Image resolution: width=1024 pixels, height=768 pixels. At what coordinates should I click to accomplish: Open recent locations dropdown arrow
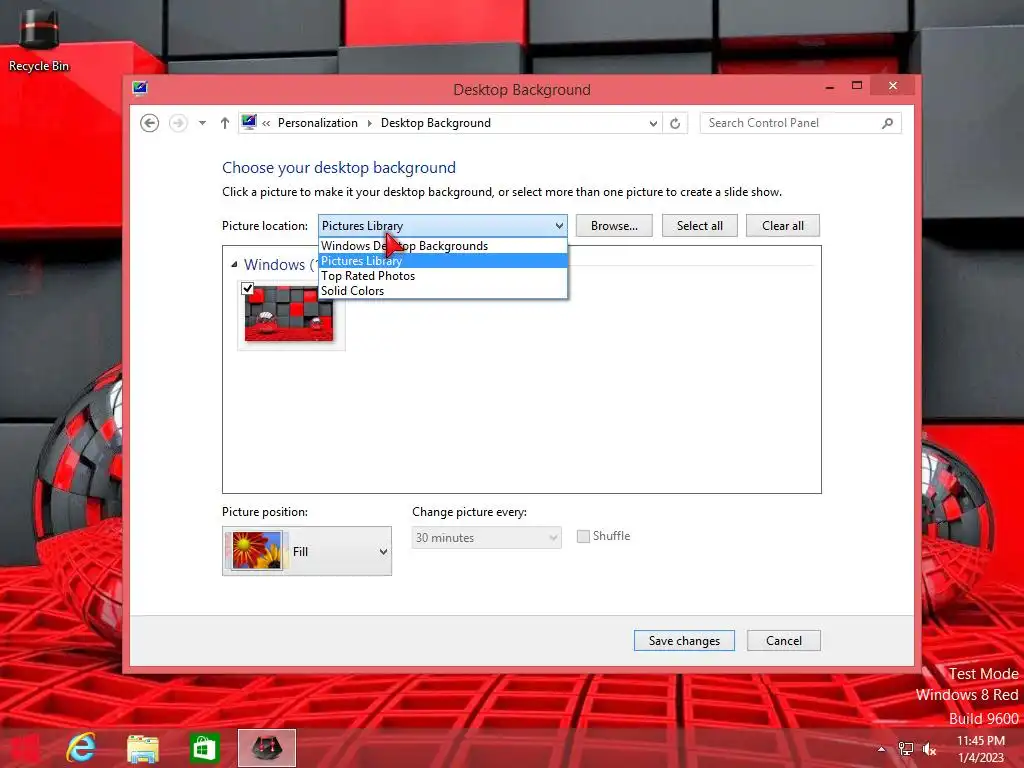point(202,123)
